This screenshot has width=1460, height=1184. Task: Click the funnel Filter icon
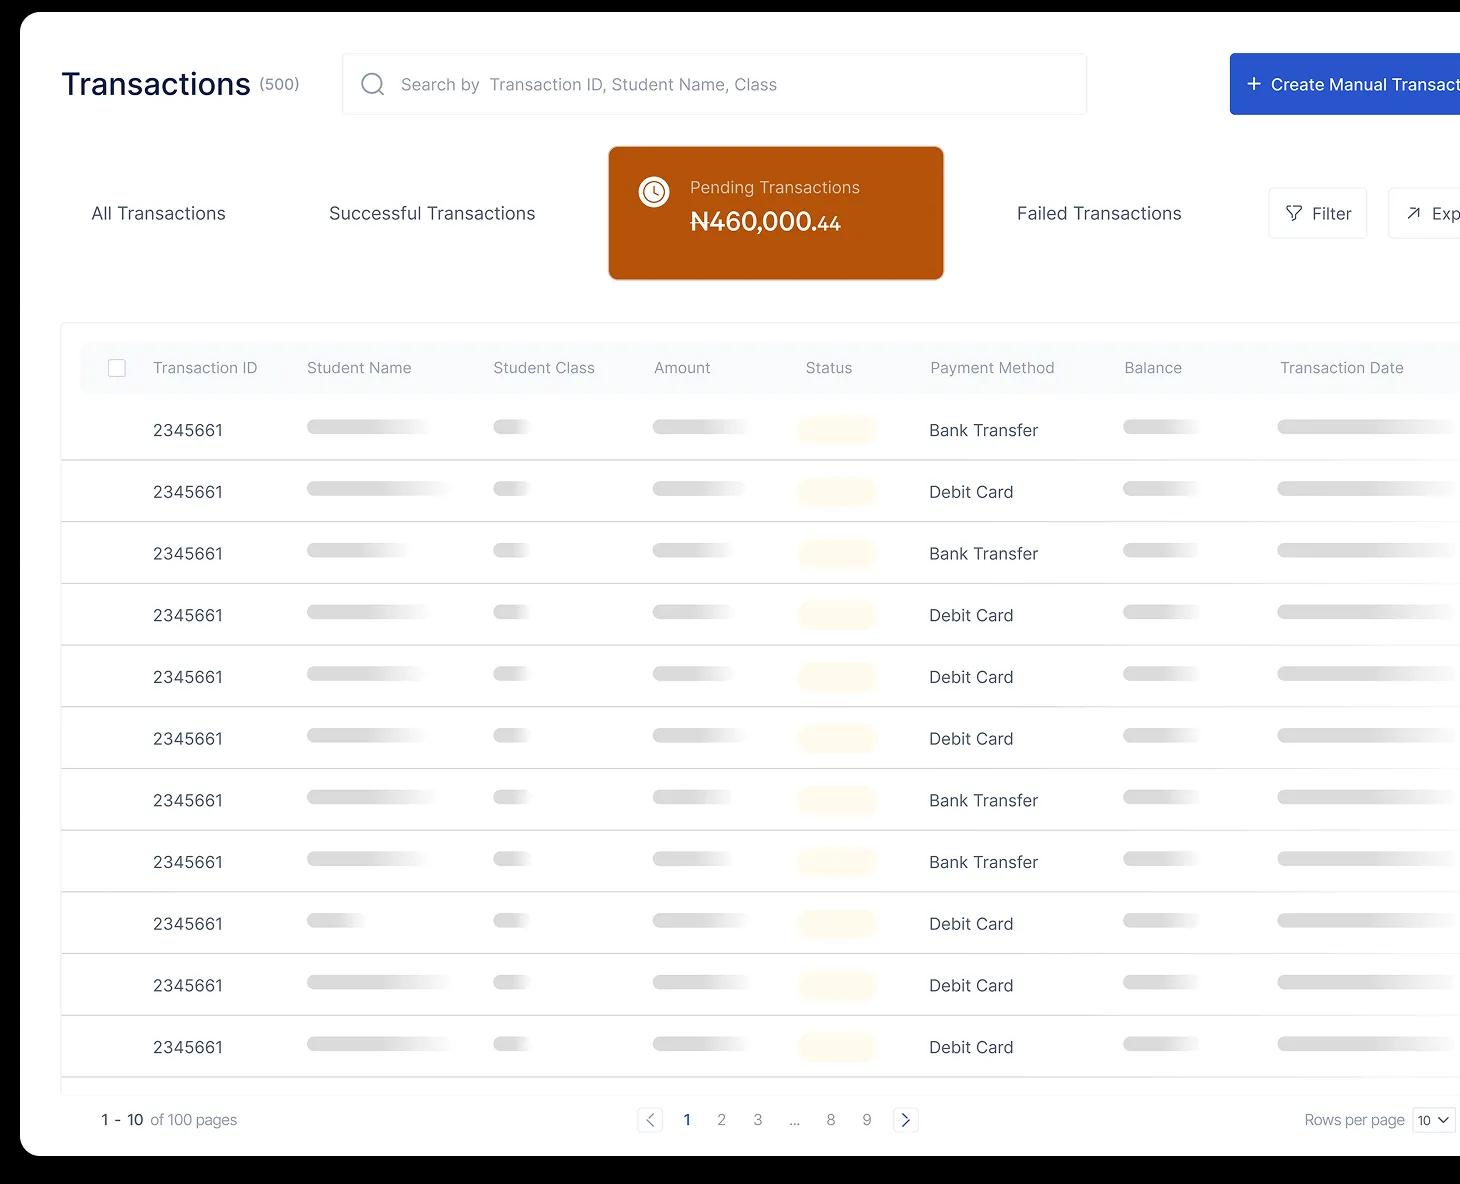(1294, 213)
